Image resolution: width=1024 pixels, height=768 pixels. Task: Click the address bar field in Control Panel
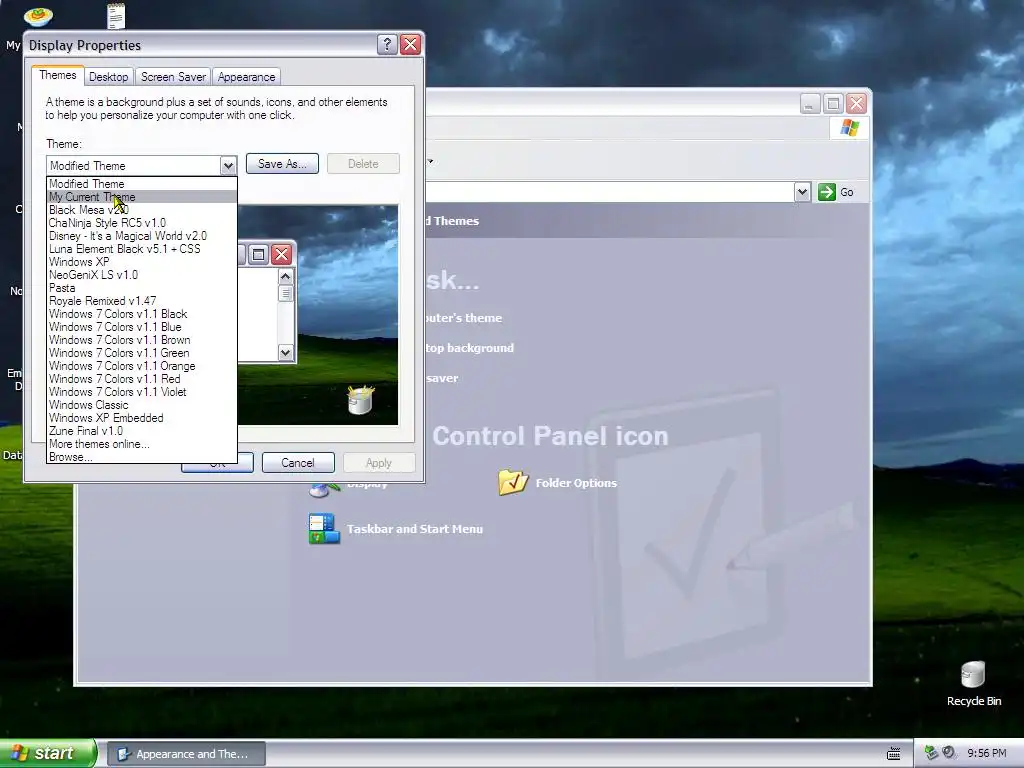pyautogui.click(x=610, y=192)
